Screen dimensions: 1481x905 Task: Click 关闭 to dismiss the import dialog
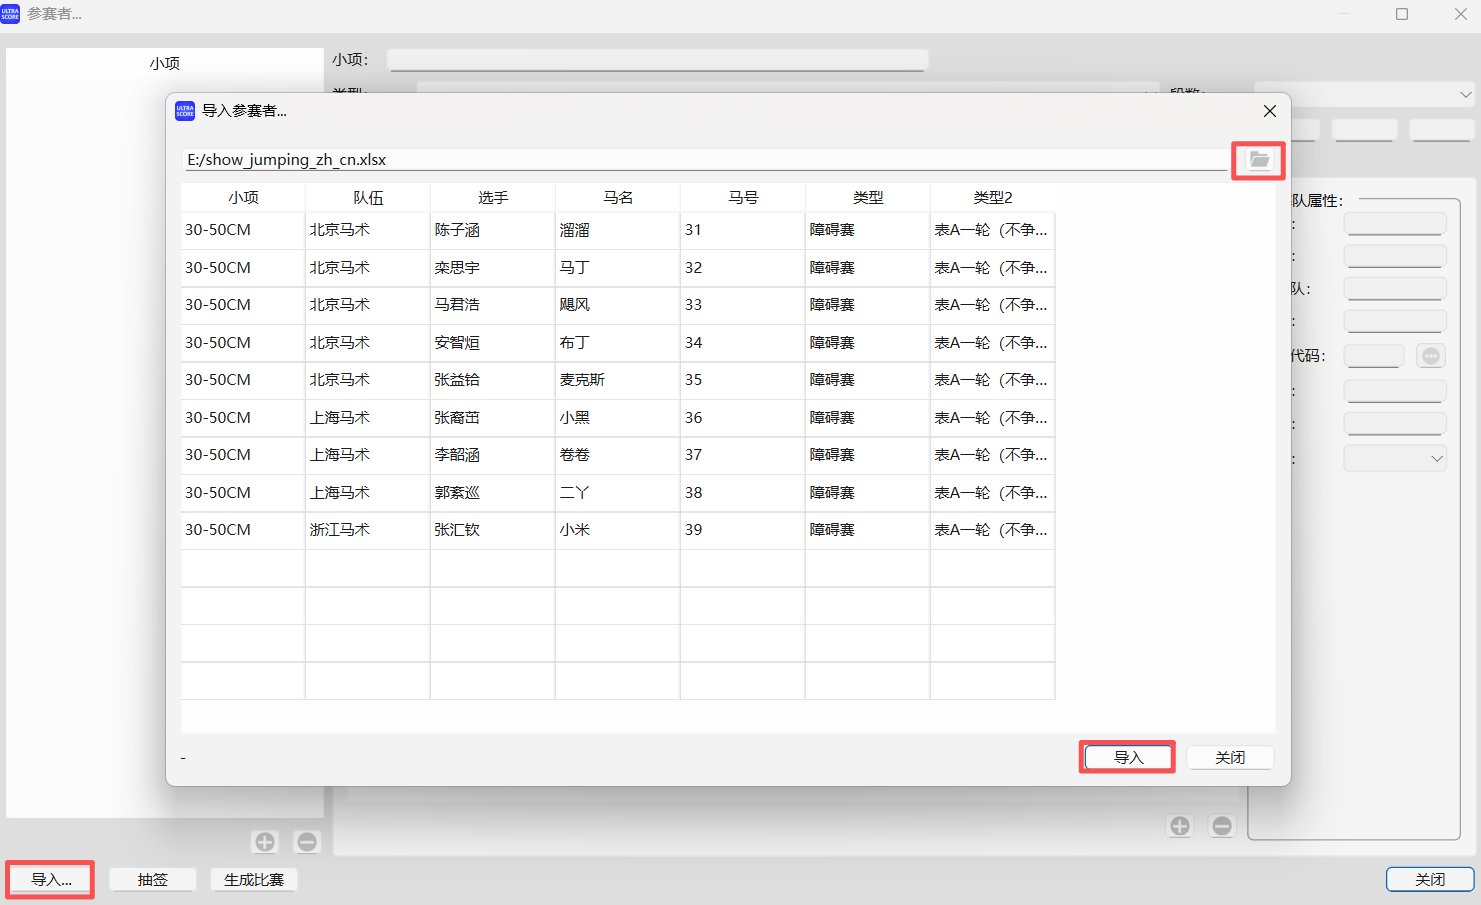click(1230, 757)
